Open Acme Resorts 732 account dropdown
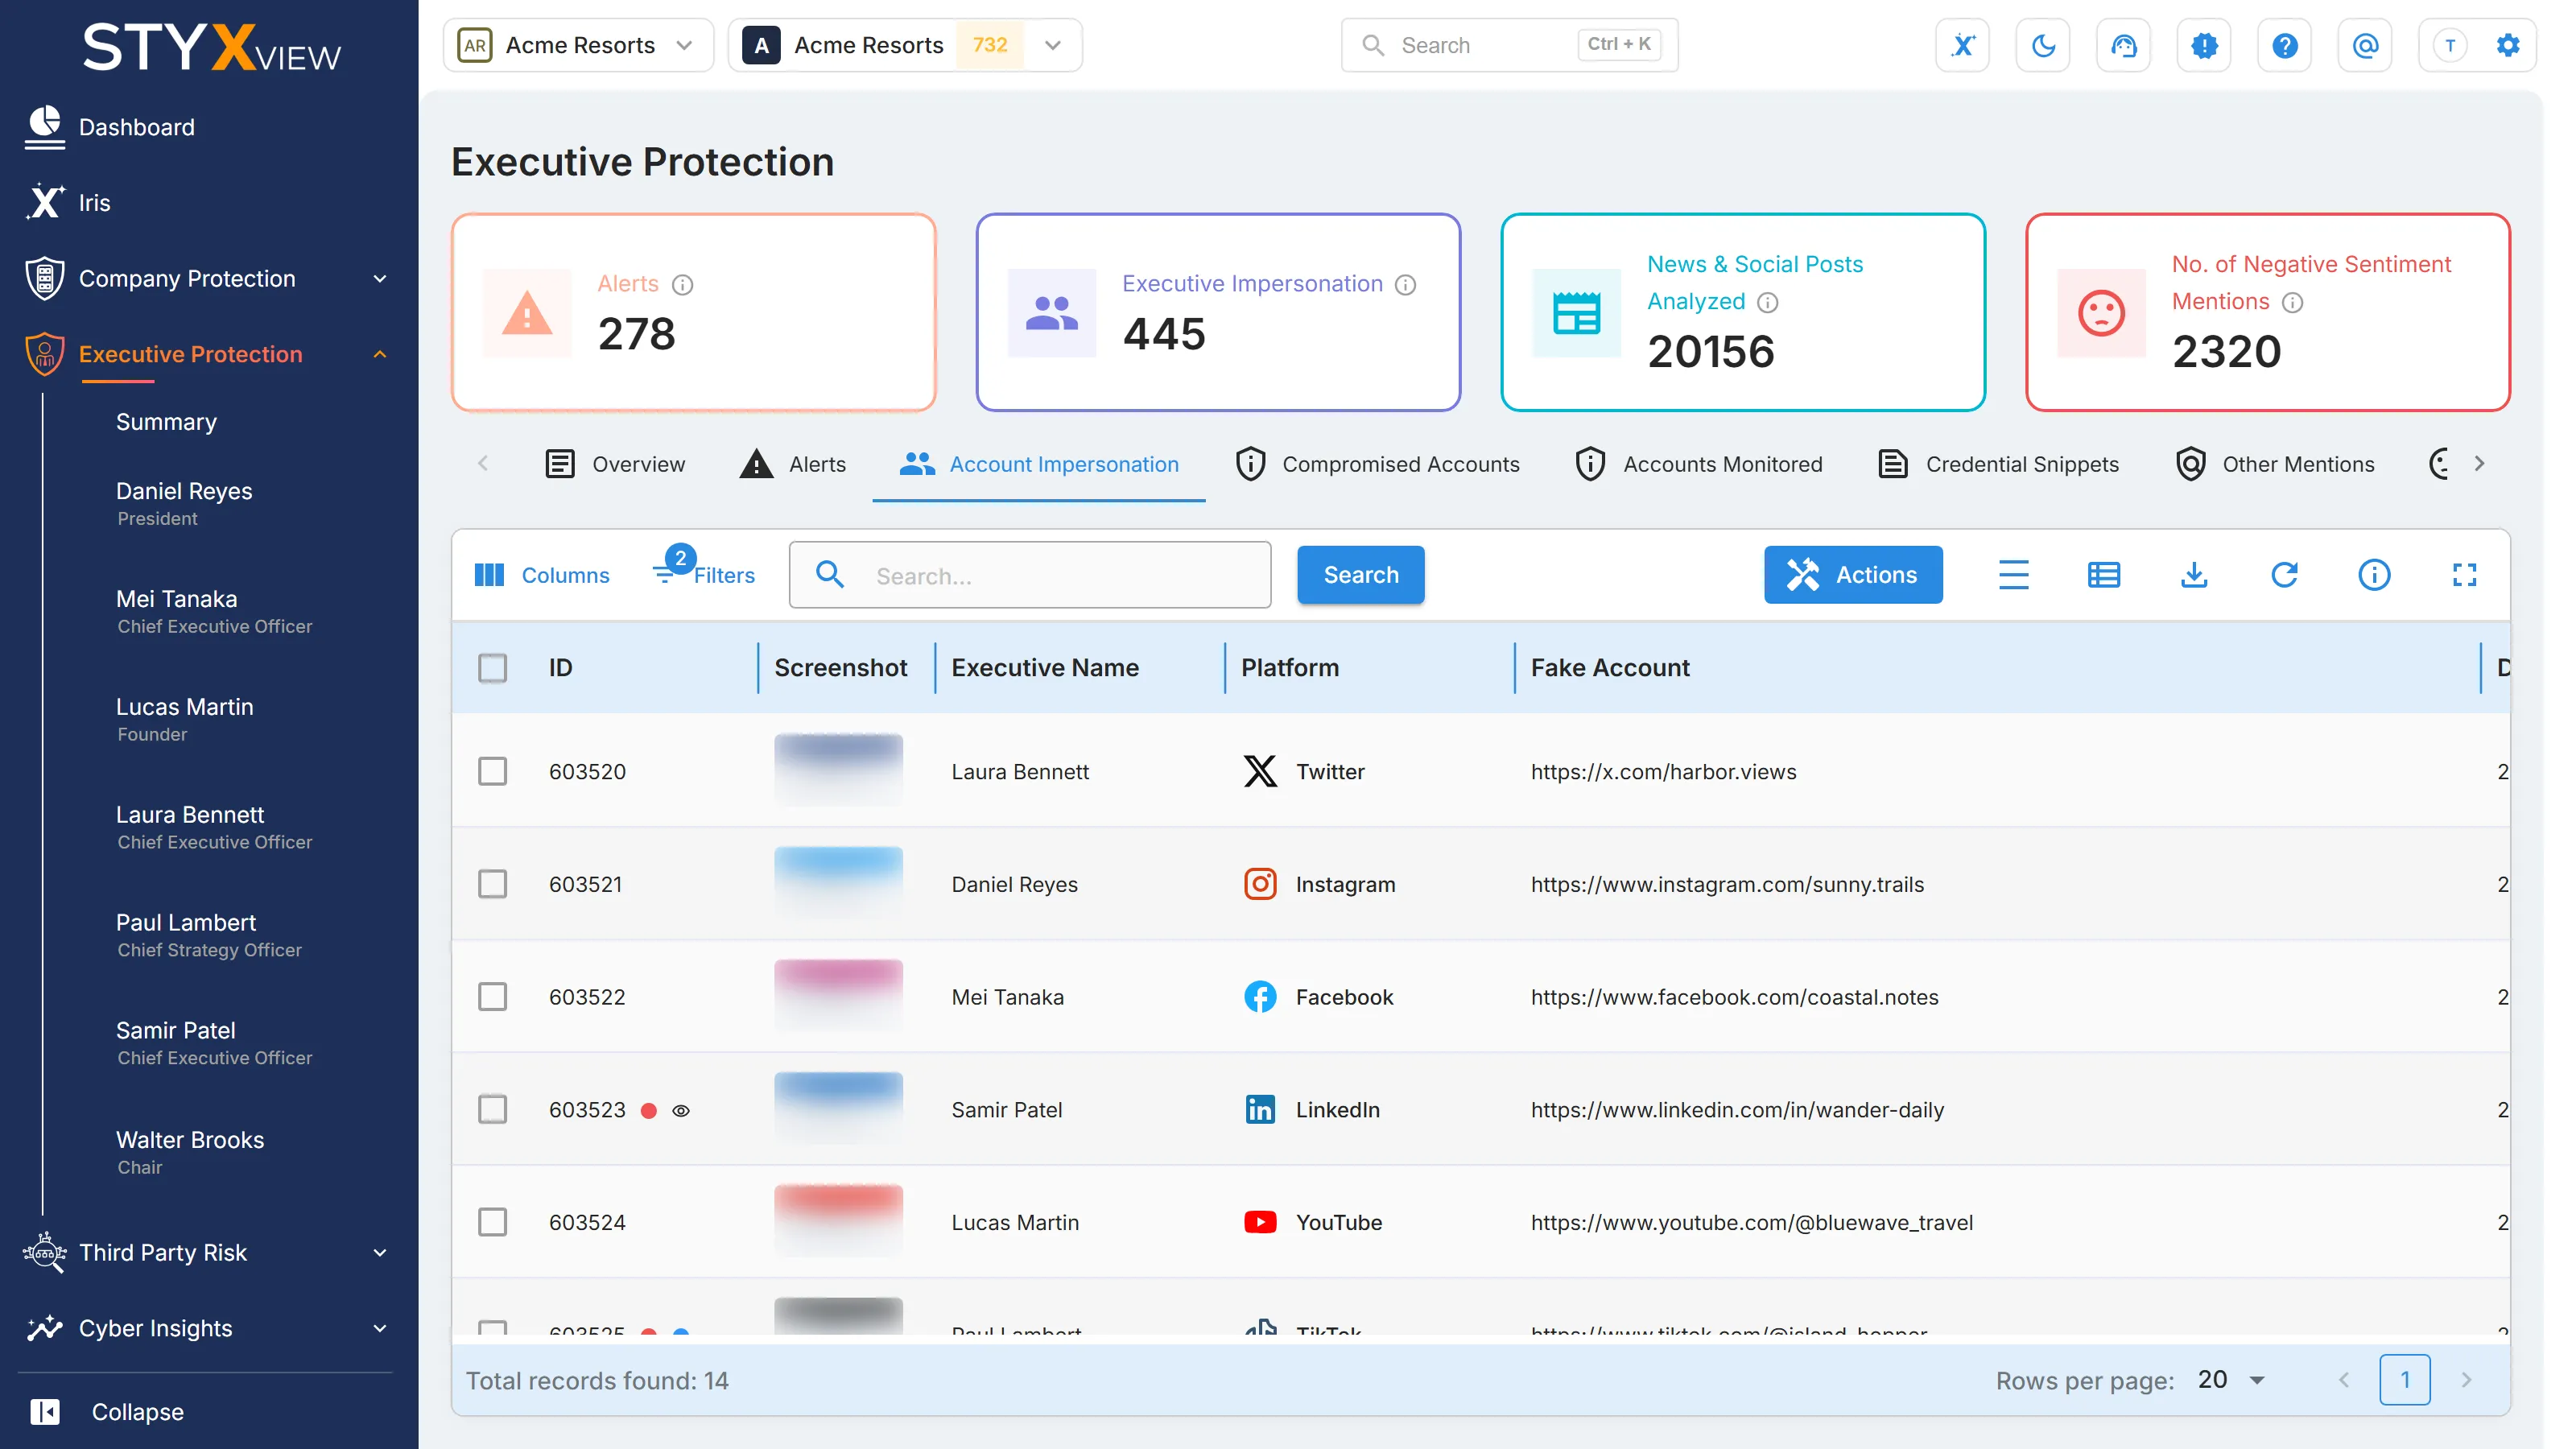 pyautogui.click(x=905, y=45)
